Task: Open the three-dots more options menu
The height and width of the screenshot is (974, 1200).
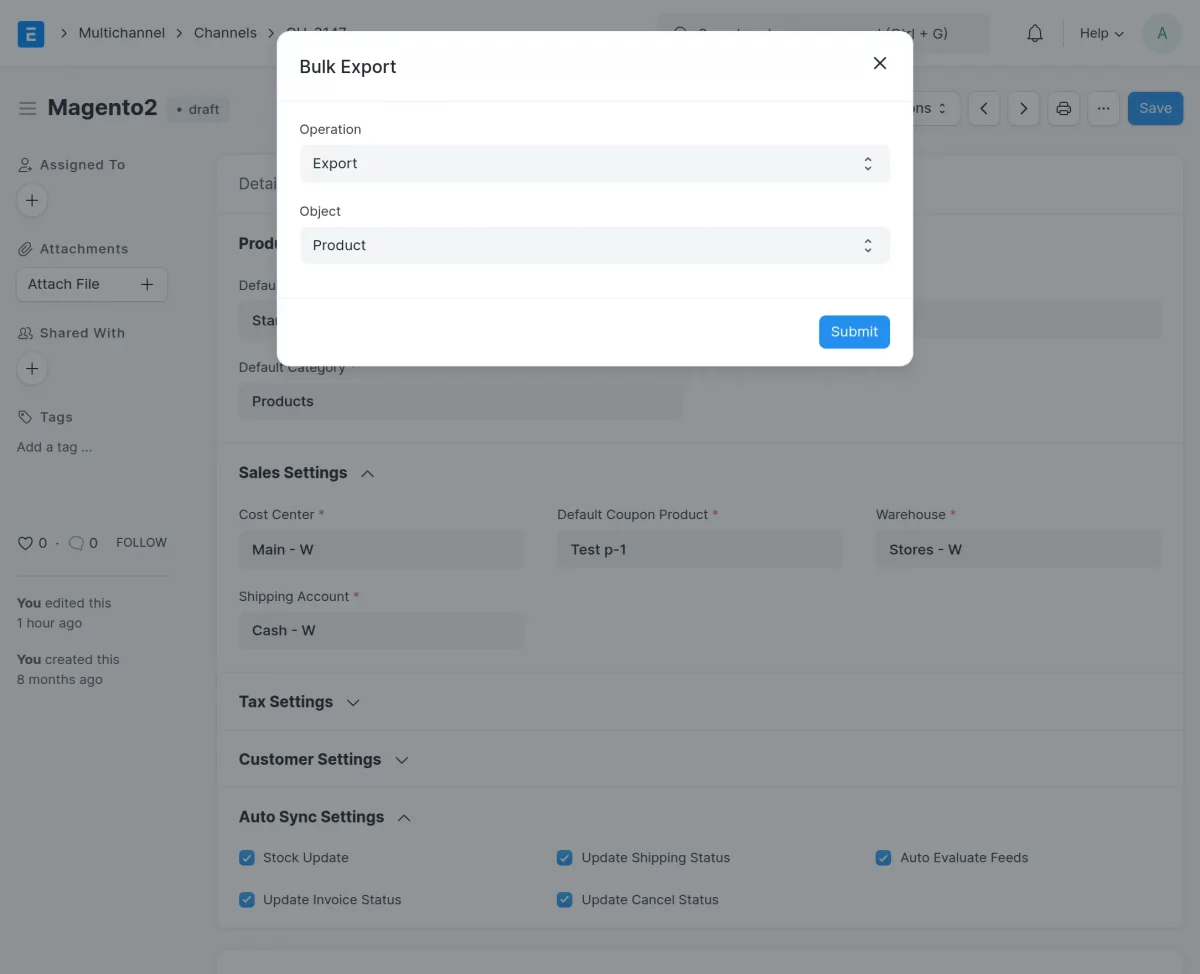Action: click(x=1103, y=108)
